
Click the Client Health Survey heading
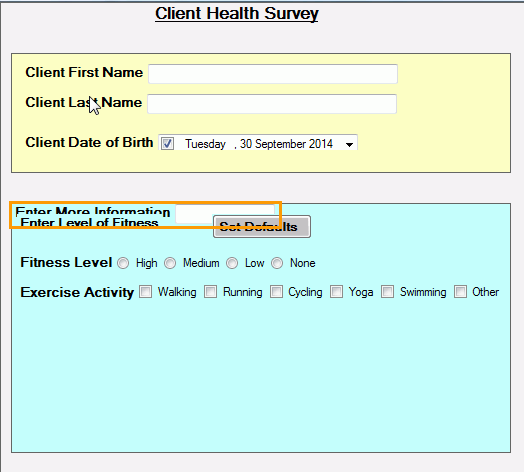pyautogui.click(x=237, y=14)
